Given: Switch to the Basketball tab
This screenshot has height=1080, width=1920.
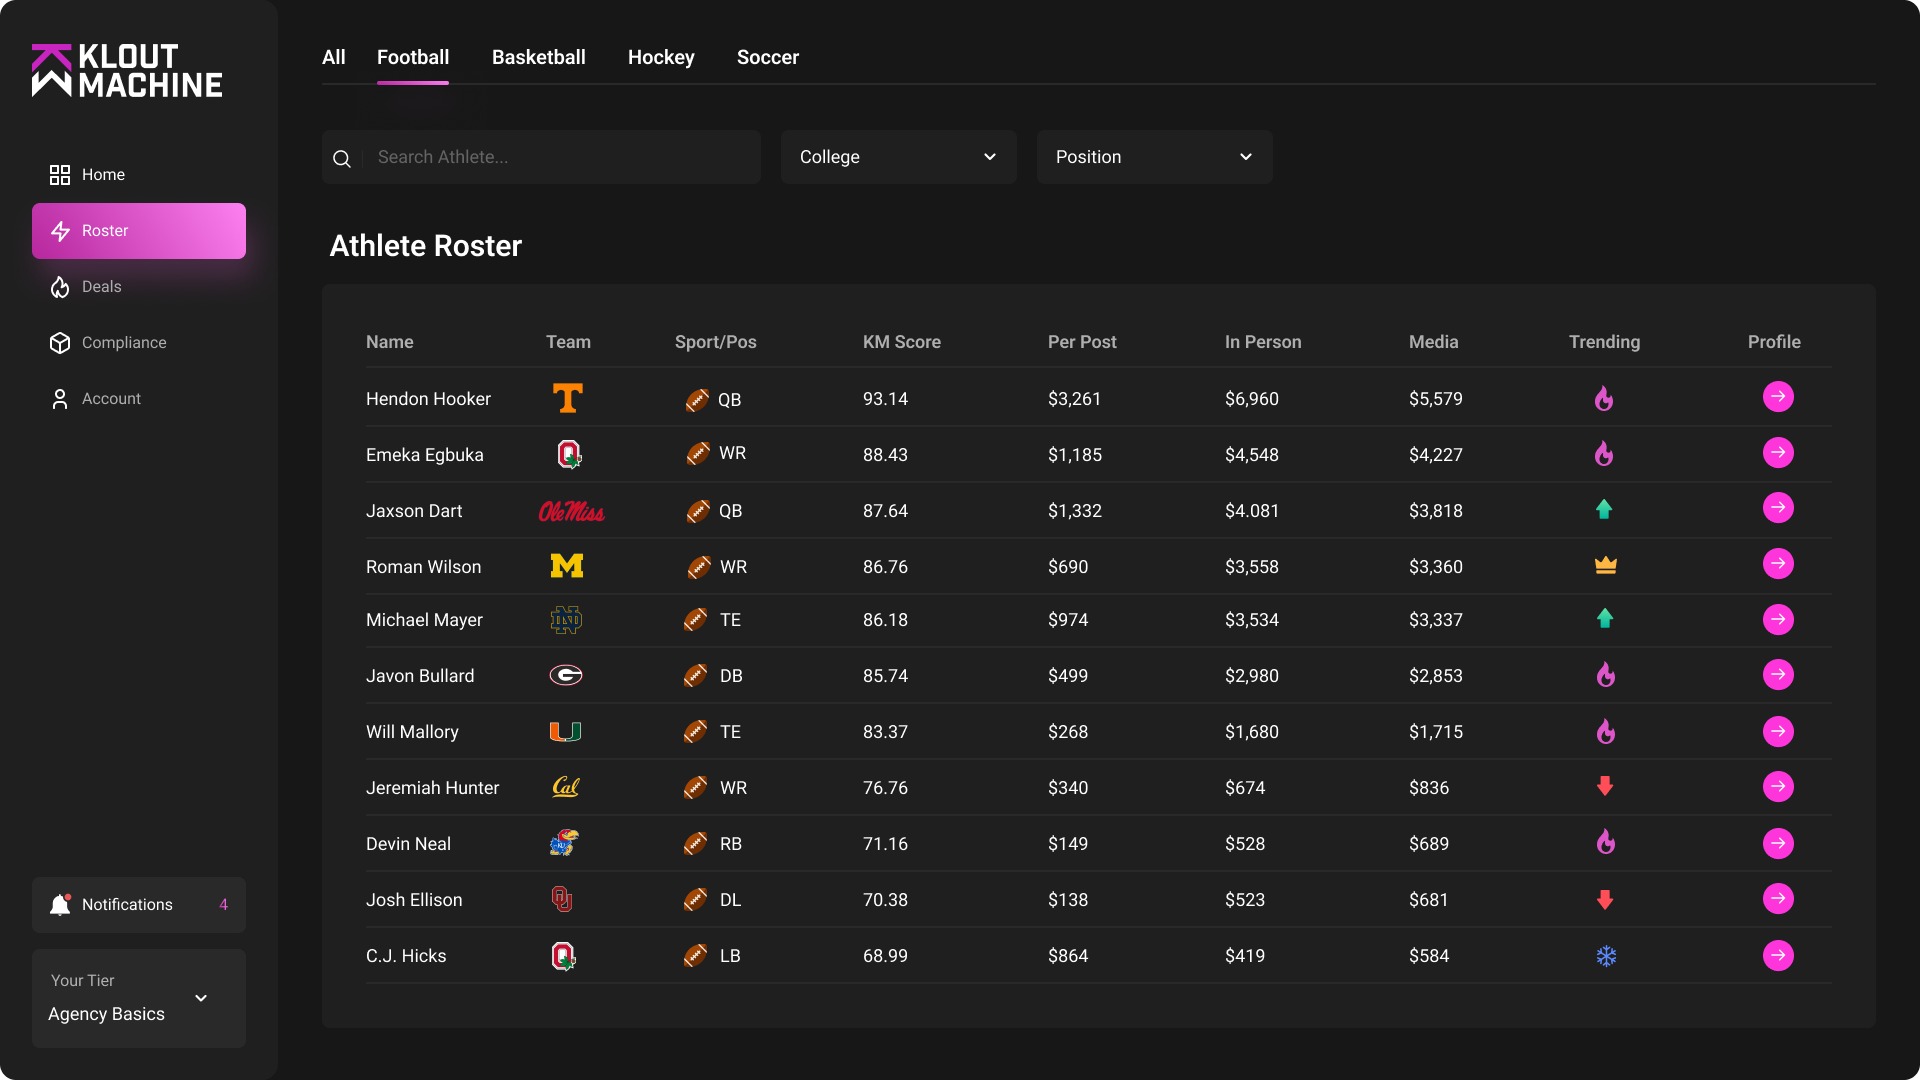Looking at the screenshot, I should pos(538,57).
